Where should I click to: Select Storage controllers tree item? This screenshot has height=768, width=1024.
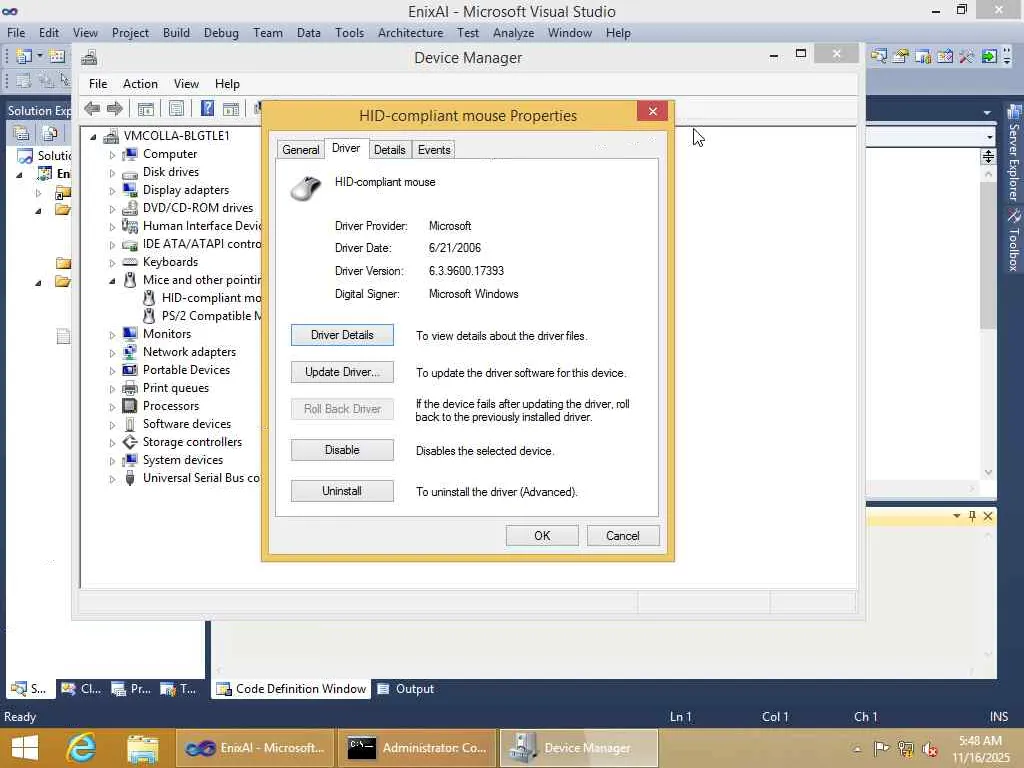tap(192, 442)
